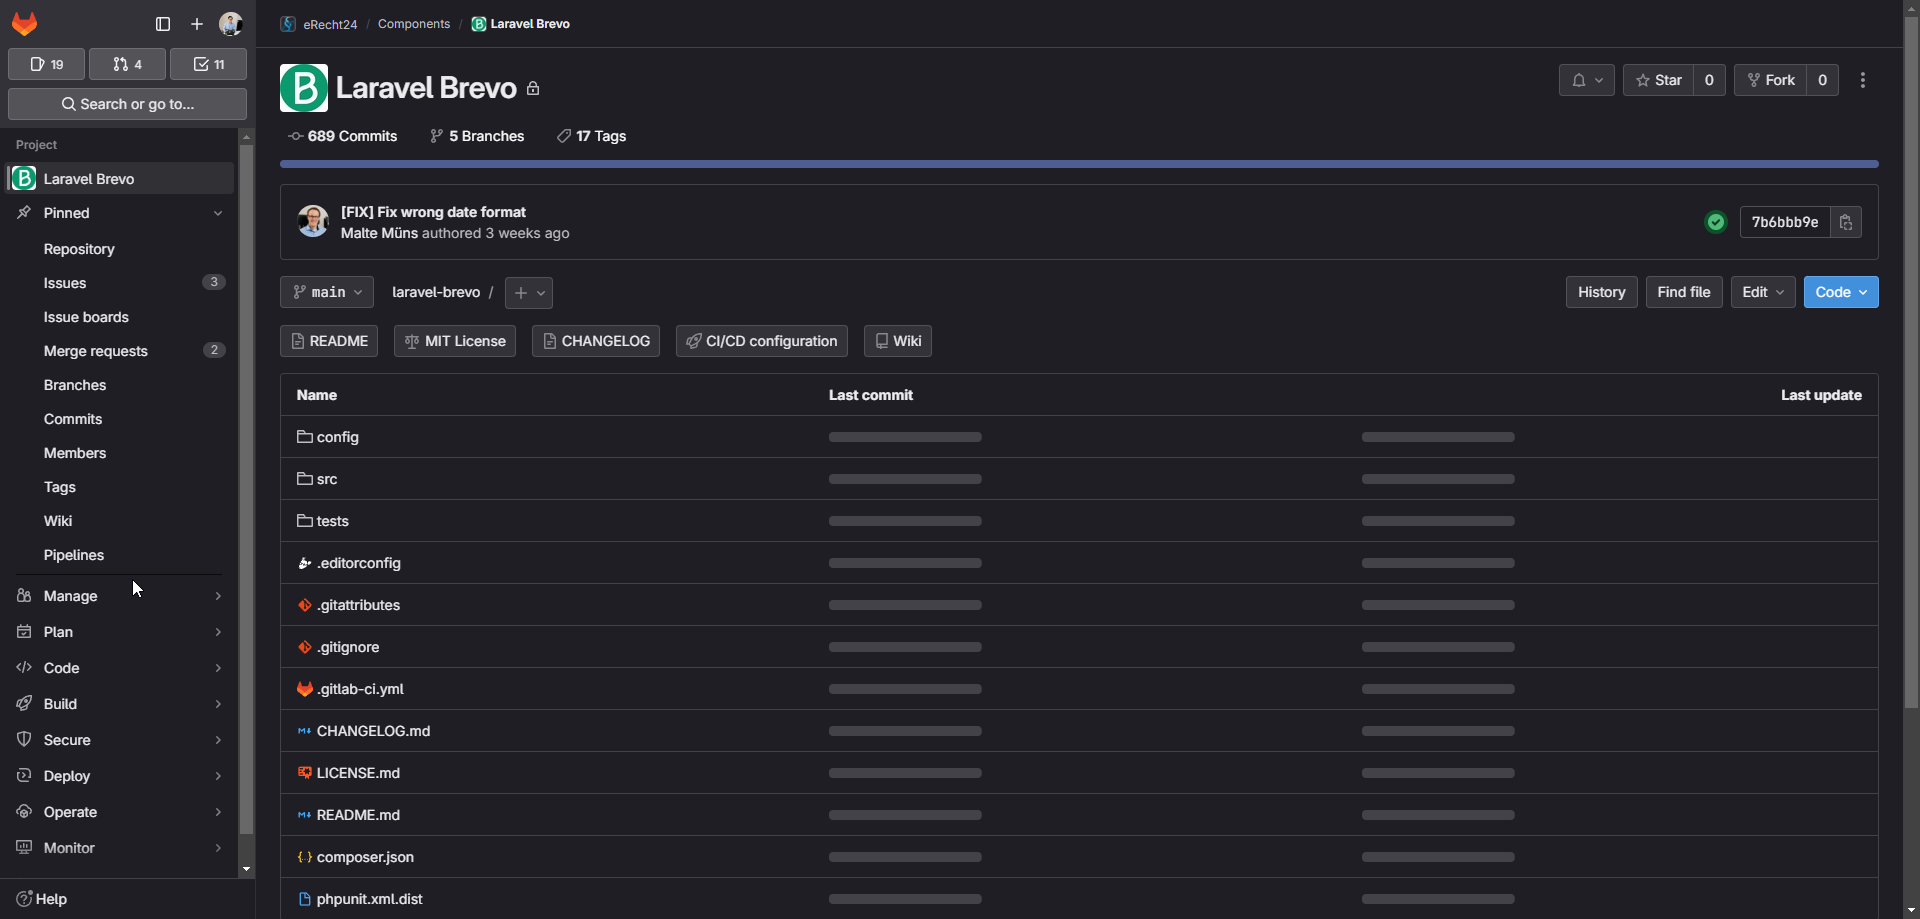Star the Laravel Brevo project
This screenshot has width=1920, height=919.
pyautogui.click(x=1659, y=80)
